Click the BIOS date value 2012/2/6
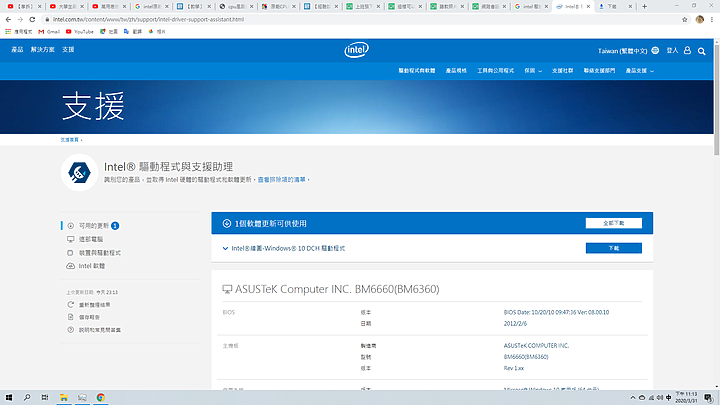This screenshot has width=720, height=405. coord(515,323)
